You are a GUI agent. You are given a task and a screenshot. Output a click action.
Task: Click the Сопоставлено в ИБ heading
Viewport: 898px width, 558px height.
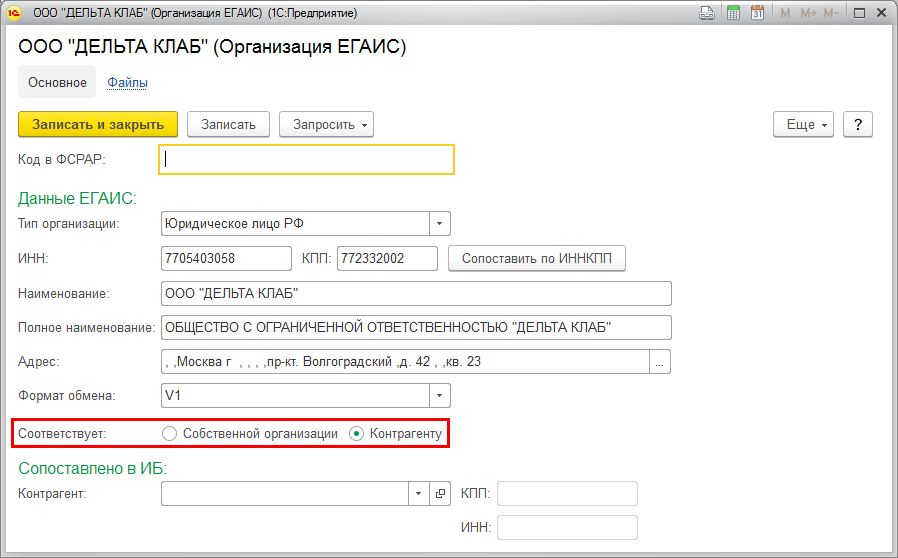[x=92, y=469]
